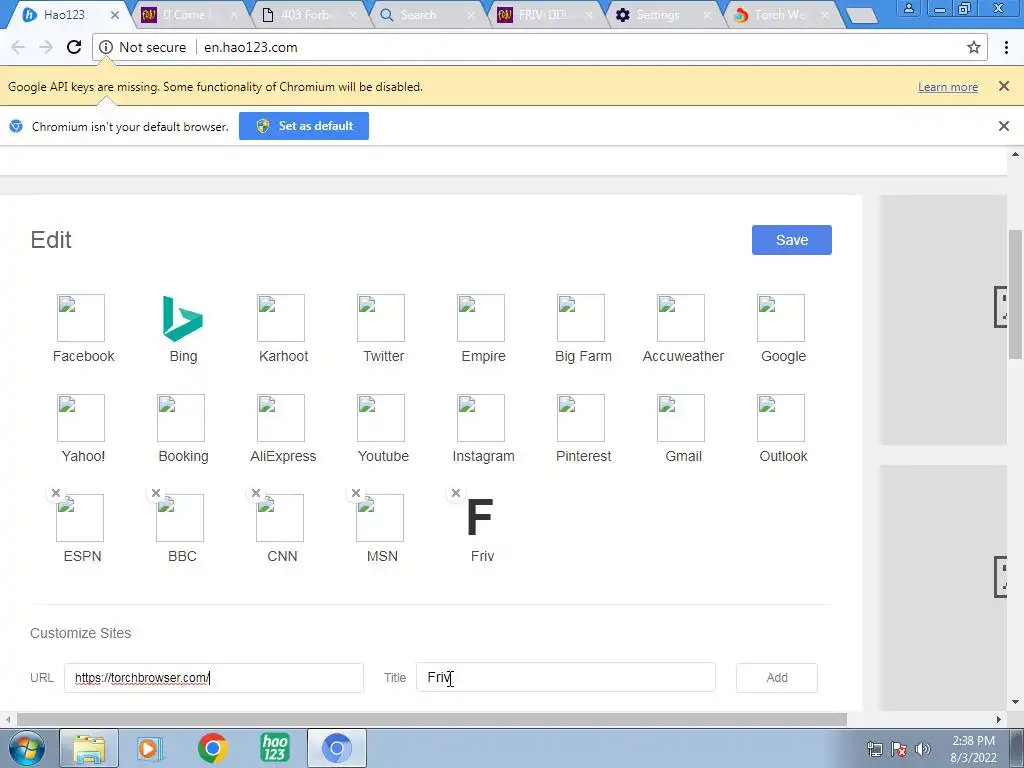Click Set as default browser button

click(304, 126)
